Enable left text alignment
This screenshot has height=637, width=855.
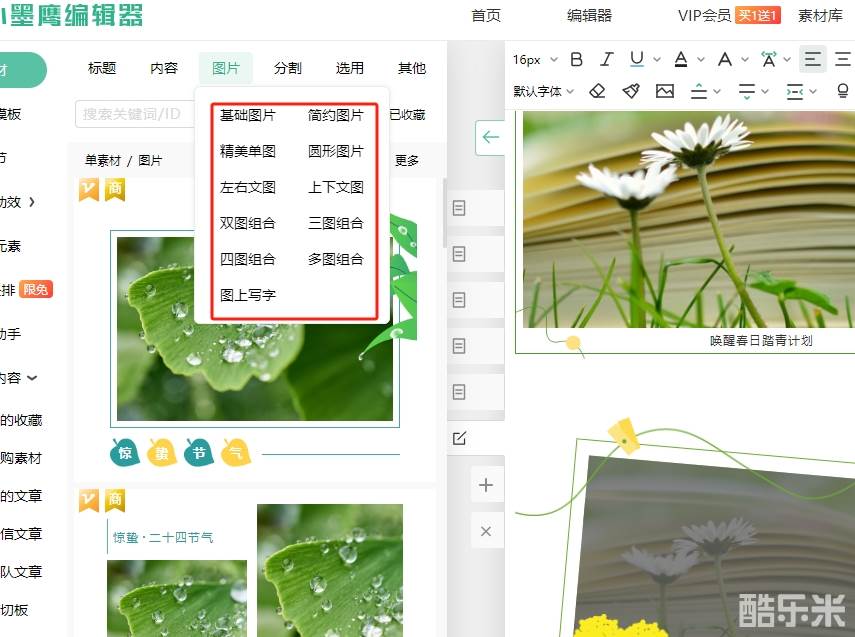click(x=812, y=60)
